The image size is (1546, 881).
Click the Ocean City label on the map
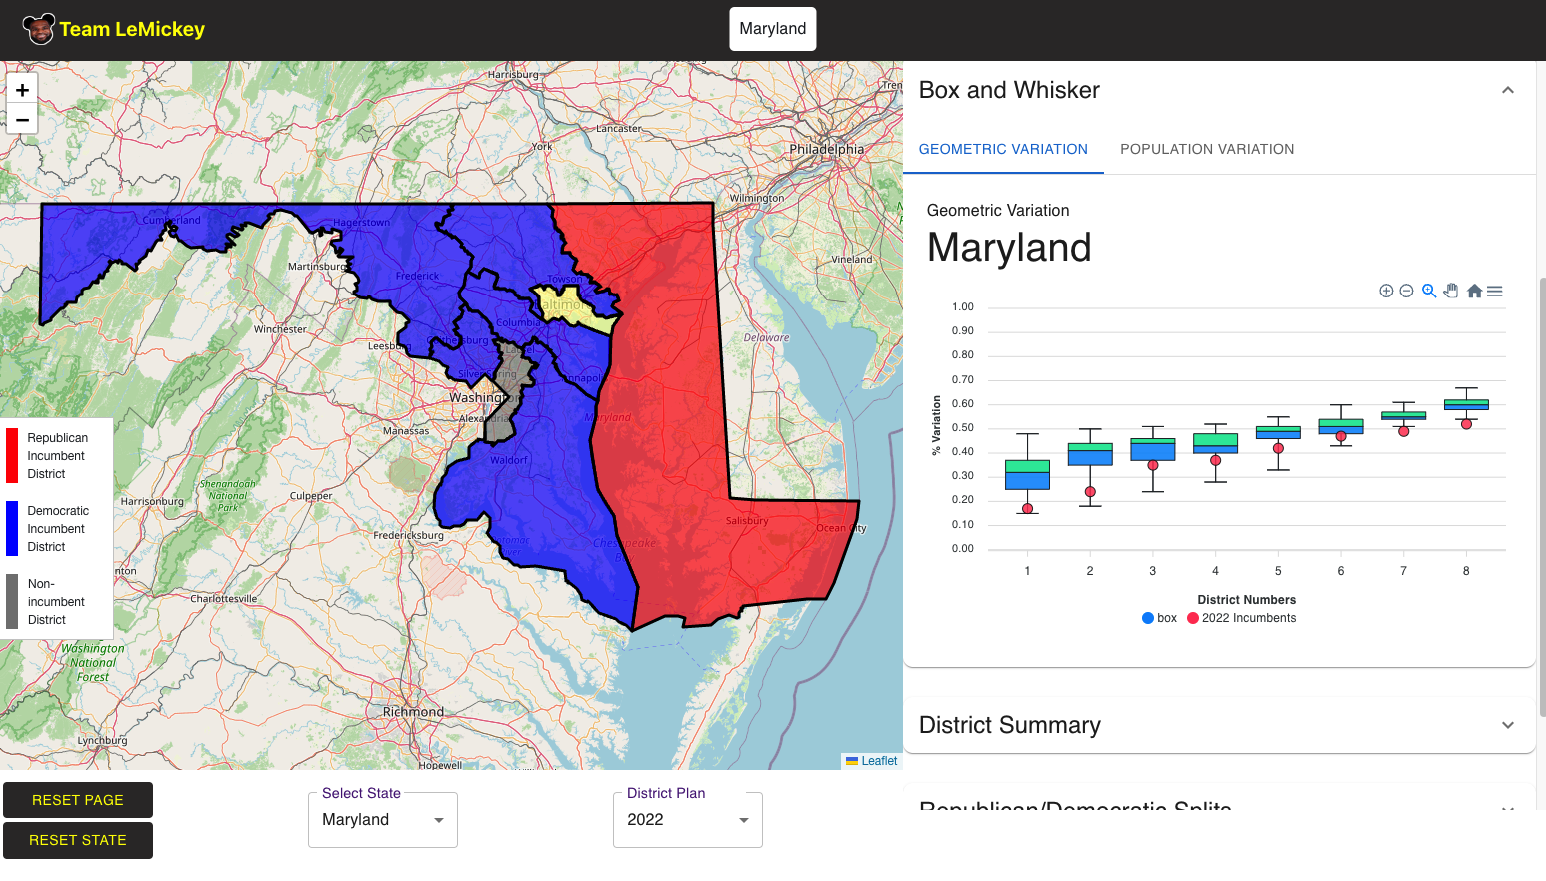pyautogui.click(x=841, y=528)
